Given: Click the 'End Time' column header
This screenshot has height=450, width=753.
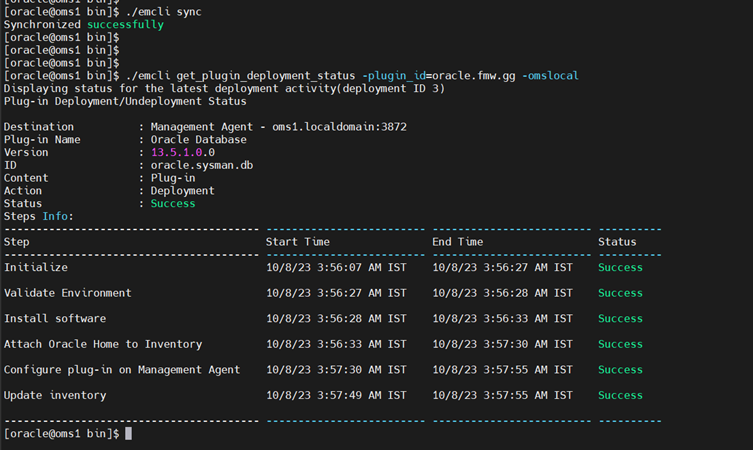Looking at the screenshot, I should coord(457,242).
